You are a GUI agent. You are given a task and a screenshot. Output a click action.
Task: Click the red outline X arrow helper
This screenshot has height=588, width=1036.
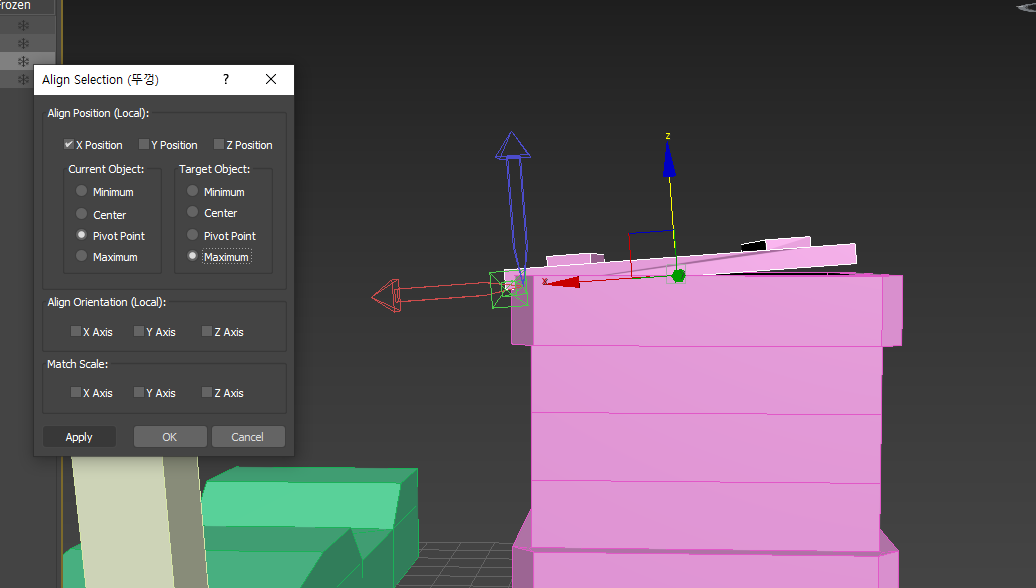point(387,295)
